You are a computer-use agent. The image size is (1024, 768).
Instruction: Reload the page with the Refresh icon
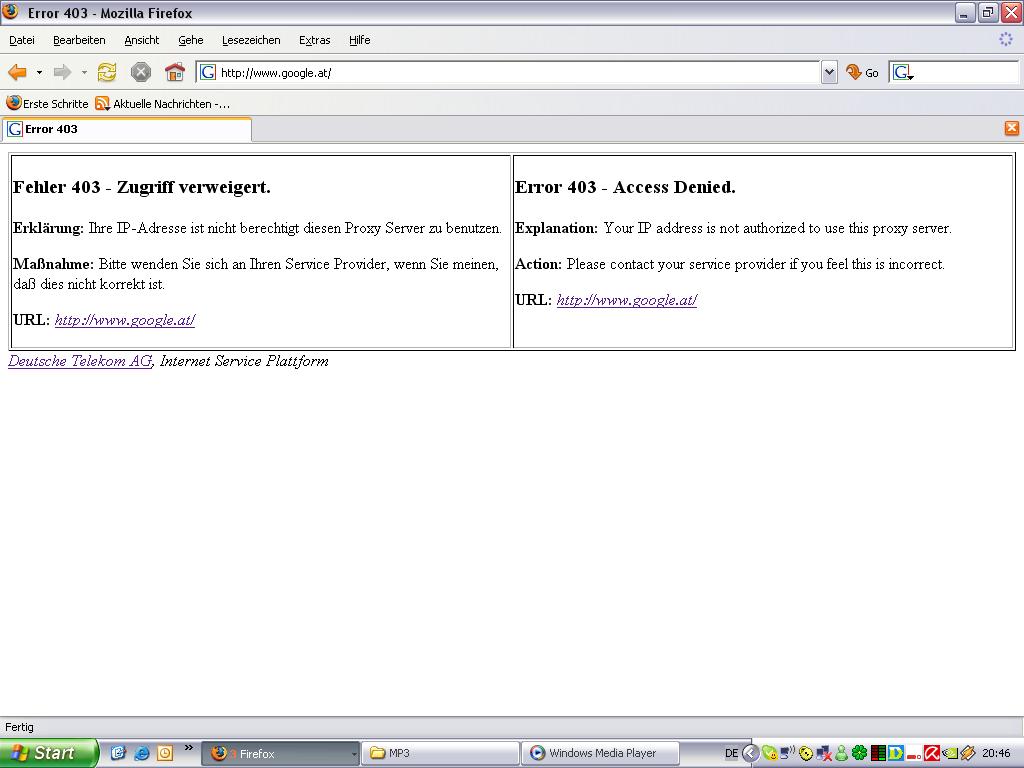click(x=107, y=72)
